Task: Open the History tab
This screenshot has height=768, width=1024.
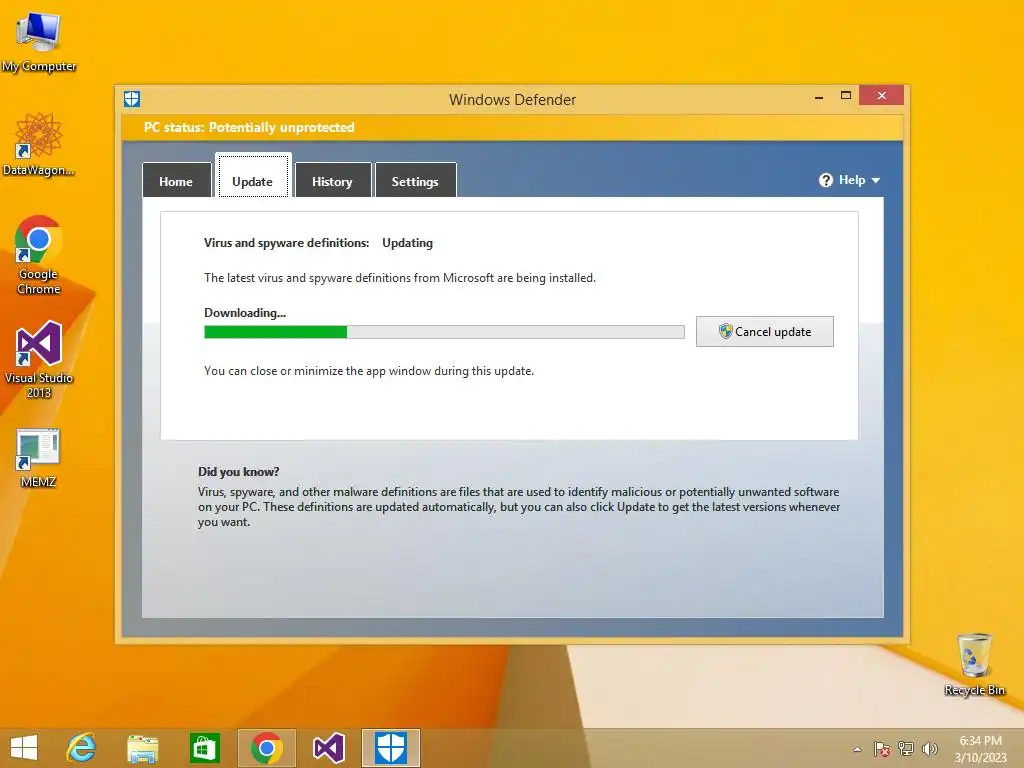Action: (332, 180)
